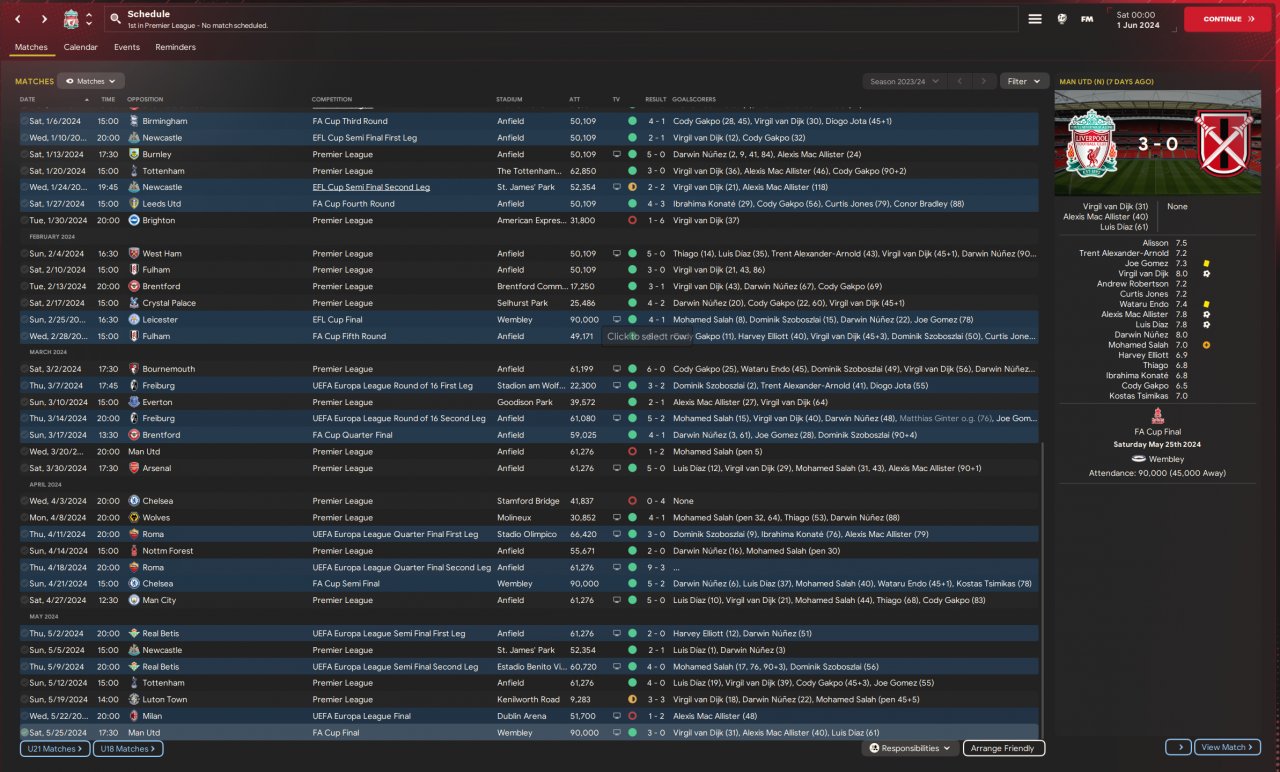Screen dimensions: 1280x772
Task: Click the Bournemouth club badge
Action: coord(134,369)
